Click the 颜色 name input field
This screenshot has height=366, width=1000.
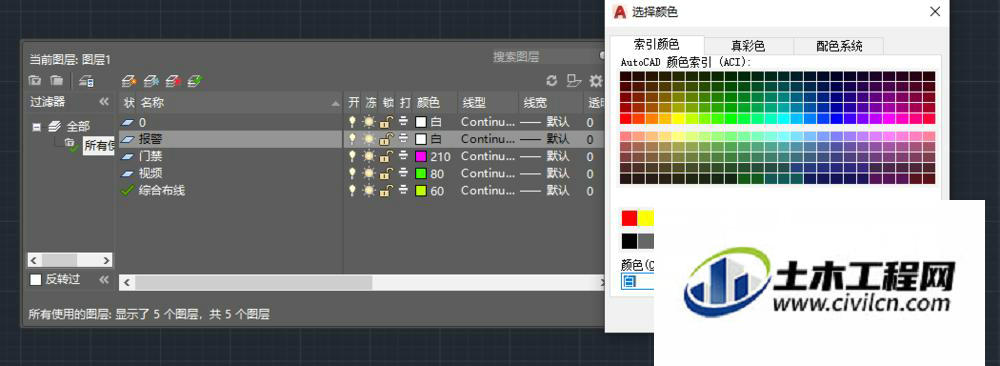click(x=638, y=282)
